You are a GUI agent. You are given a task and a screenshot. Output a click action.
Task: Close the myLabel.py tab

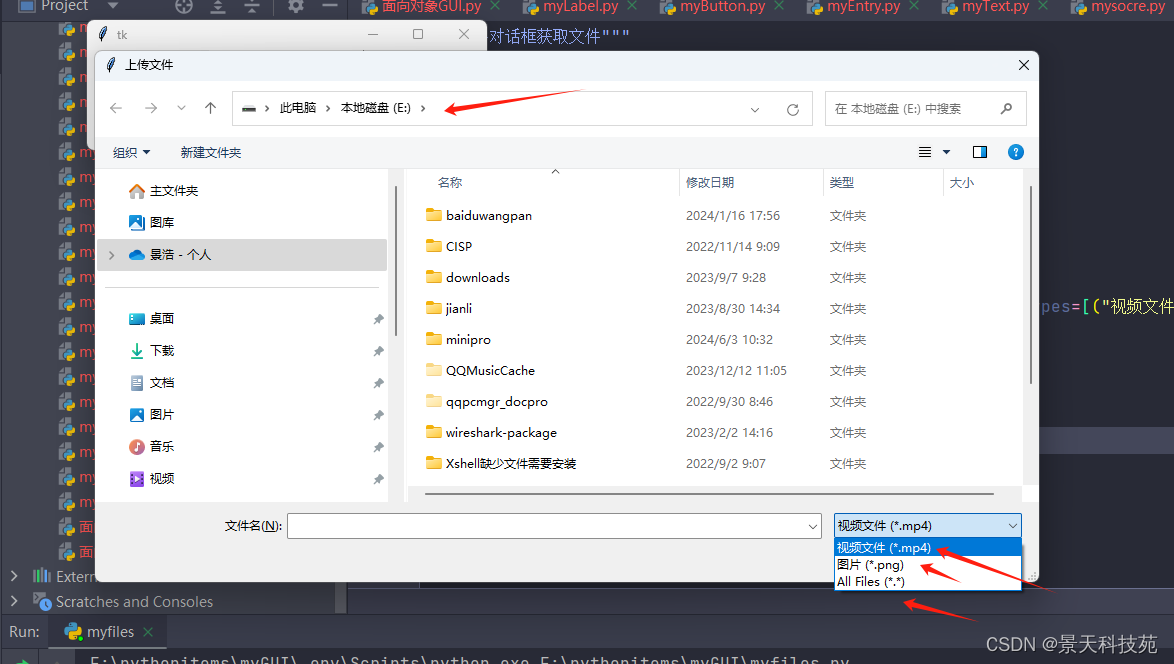click(633, 6)
